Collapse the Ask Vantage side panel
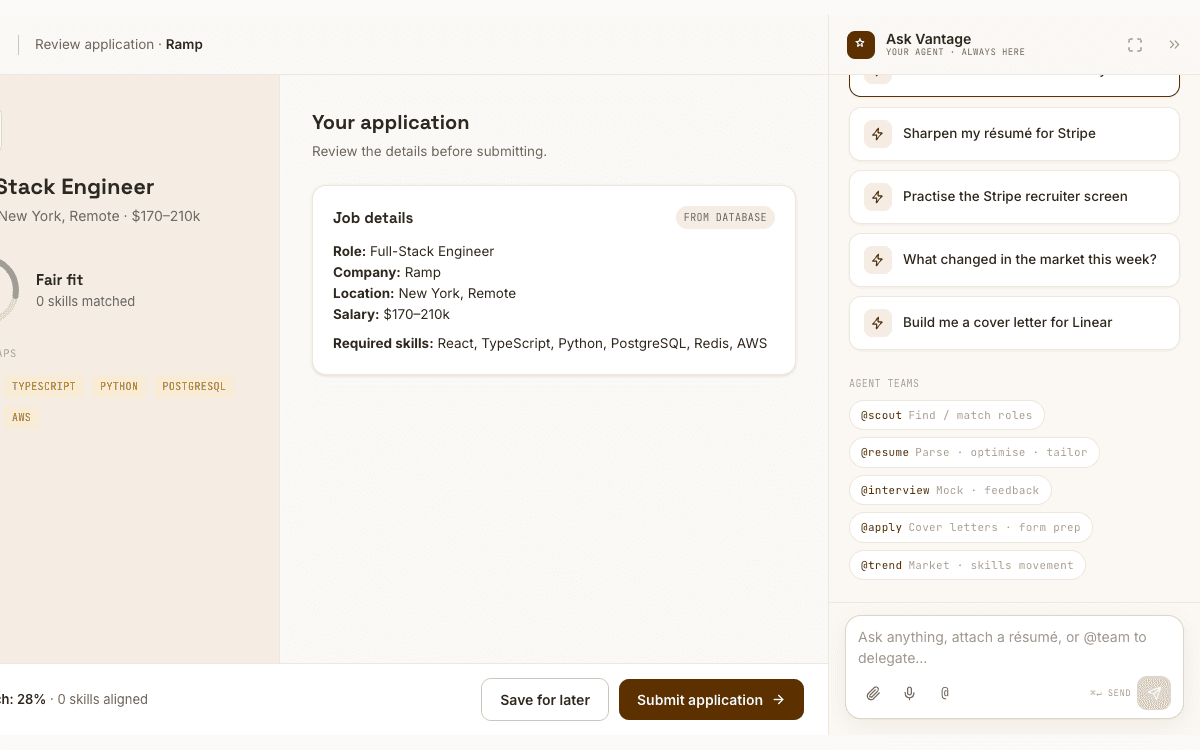The height and width of the screenshot is (750, 1200). pos(1174,45)
